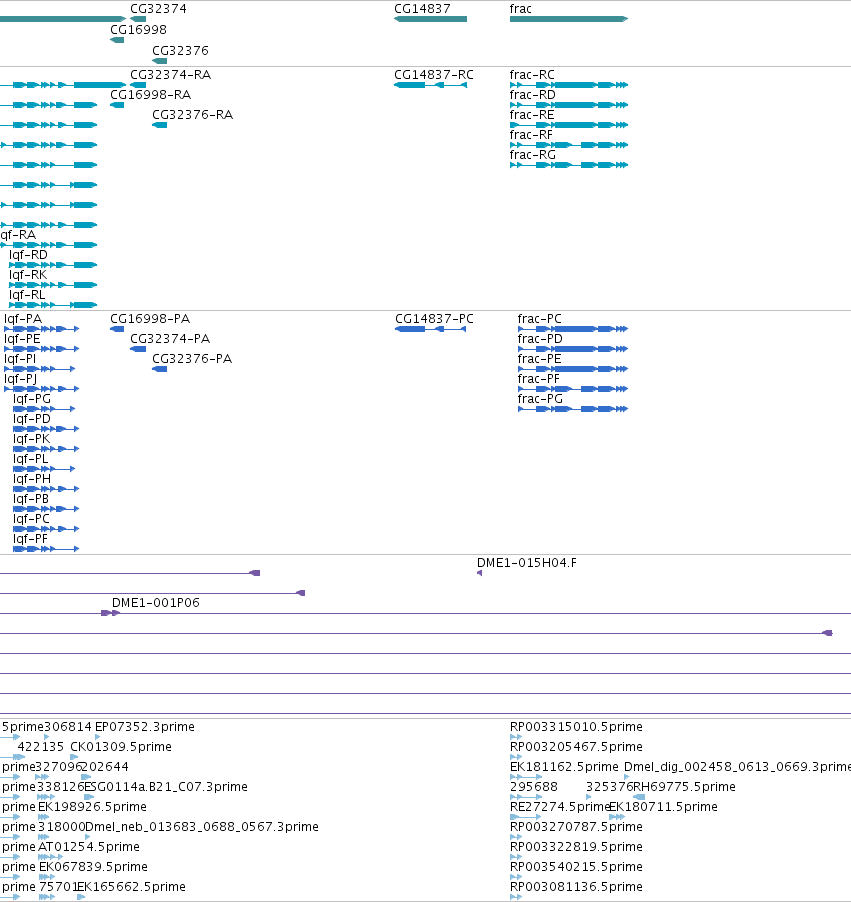Screen dimensions: 851x902
Task: Select the frac-RC transcript label
Action: coord(532,75)
